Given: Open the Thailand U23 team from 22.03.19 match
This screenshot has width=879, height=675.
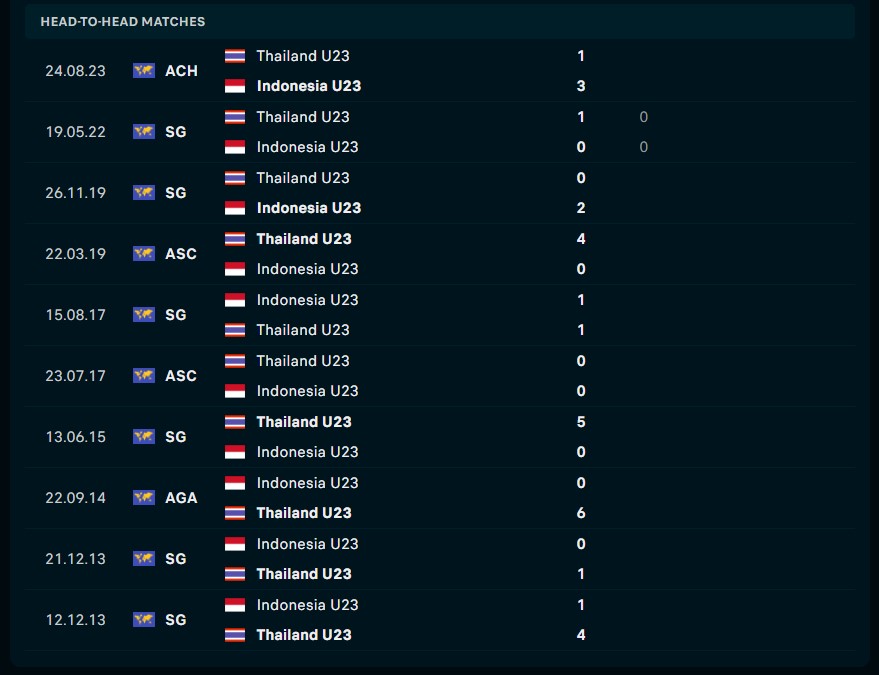Looking at the screenshot, I should tap(304, 239).
